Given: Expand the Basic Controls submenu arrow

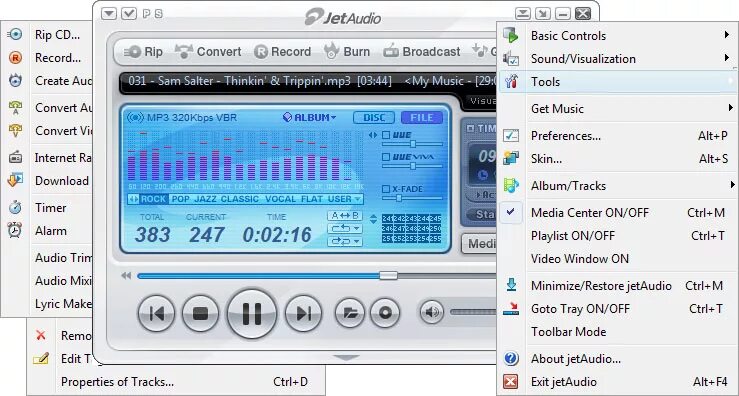Looking at the screenshot, I should (x=727, y=35).
